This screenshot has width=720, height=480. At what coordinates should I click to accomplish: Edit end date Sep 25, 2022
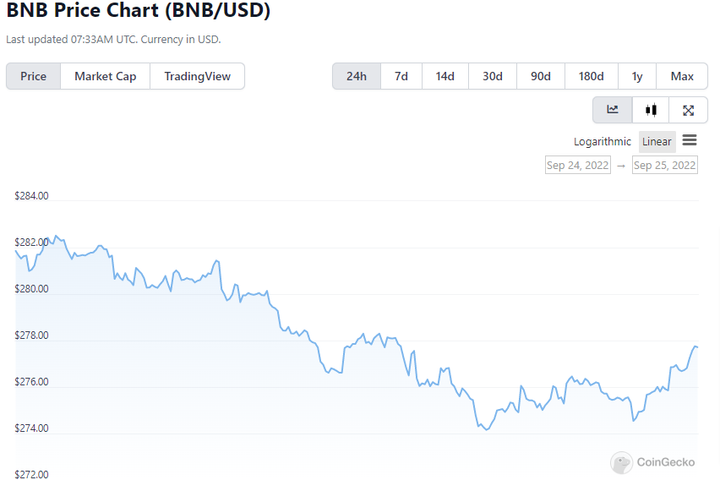pyautogui.click(x=664, y=165)
